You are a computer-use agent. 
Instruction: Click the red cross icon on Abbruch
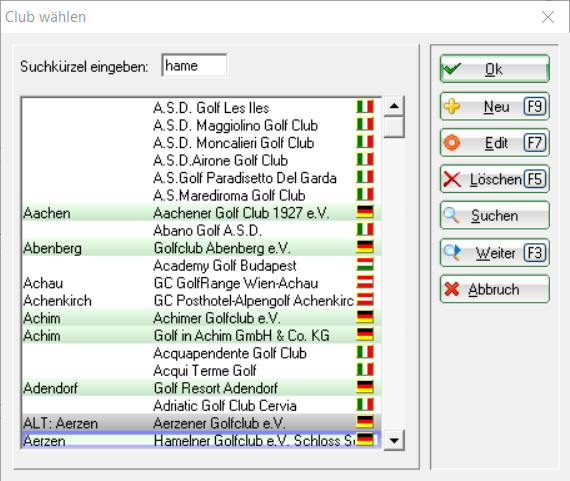tap(452, 289)
